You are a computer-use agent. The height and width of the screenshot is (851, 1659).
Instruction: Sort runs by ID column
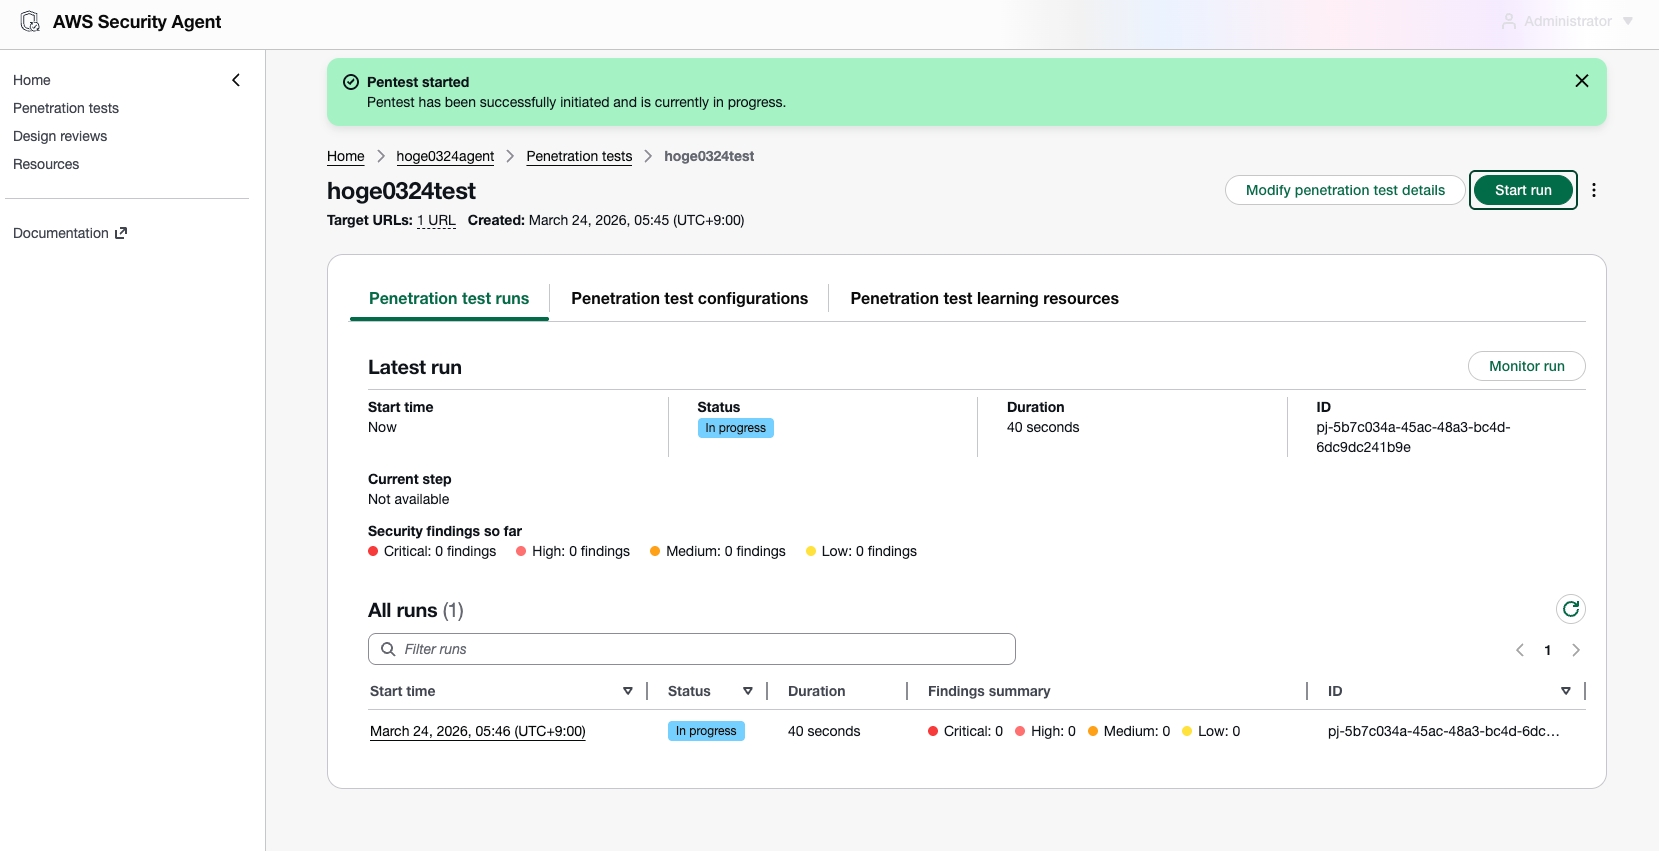tap(1565, 691)
